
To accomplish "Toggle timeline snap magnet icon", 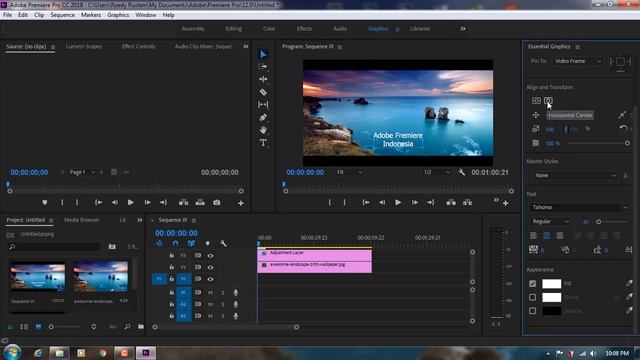I will pos(176,244).
